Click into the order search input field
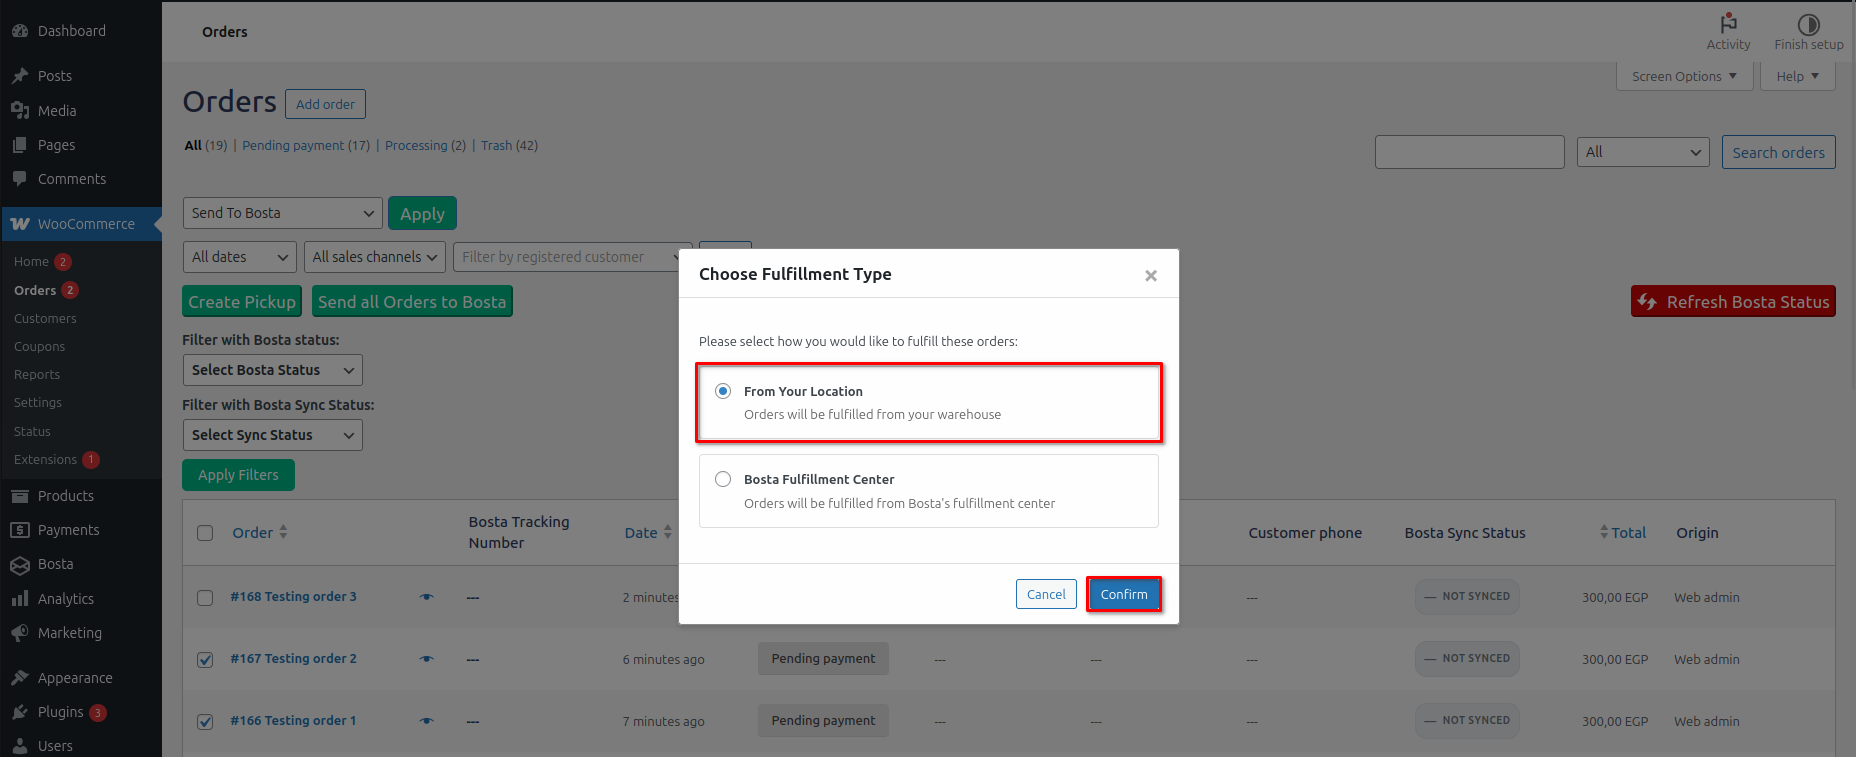This screenshot has width=1856, height=757. pos(1469,152)
